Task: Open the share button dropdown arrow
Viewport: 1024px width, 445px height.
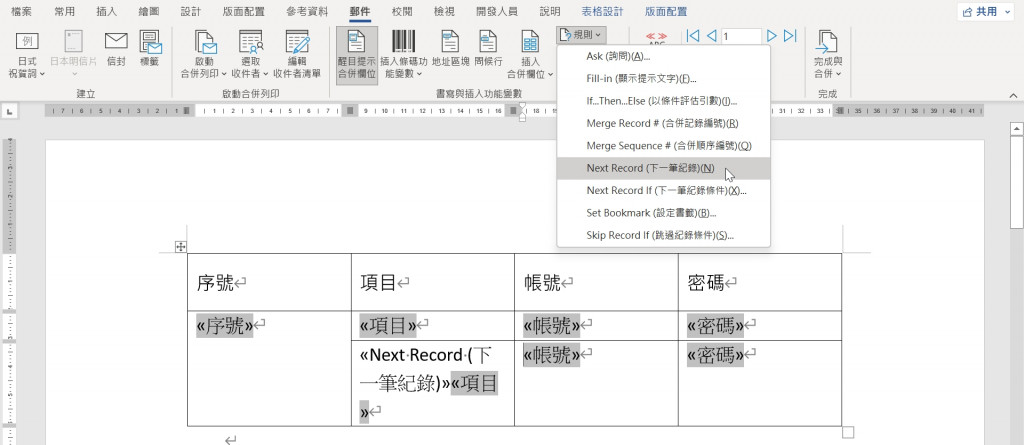Action: click(x=1010, y=12)
